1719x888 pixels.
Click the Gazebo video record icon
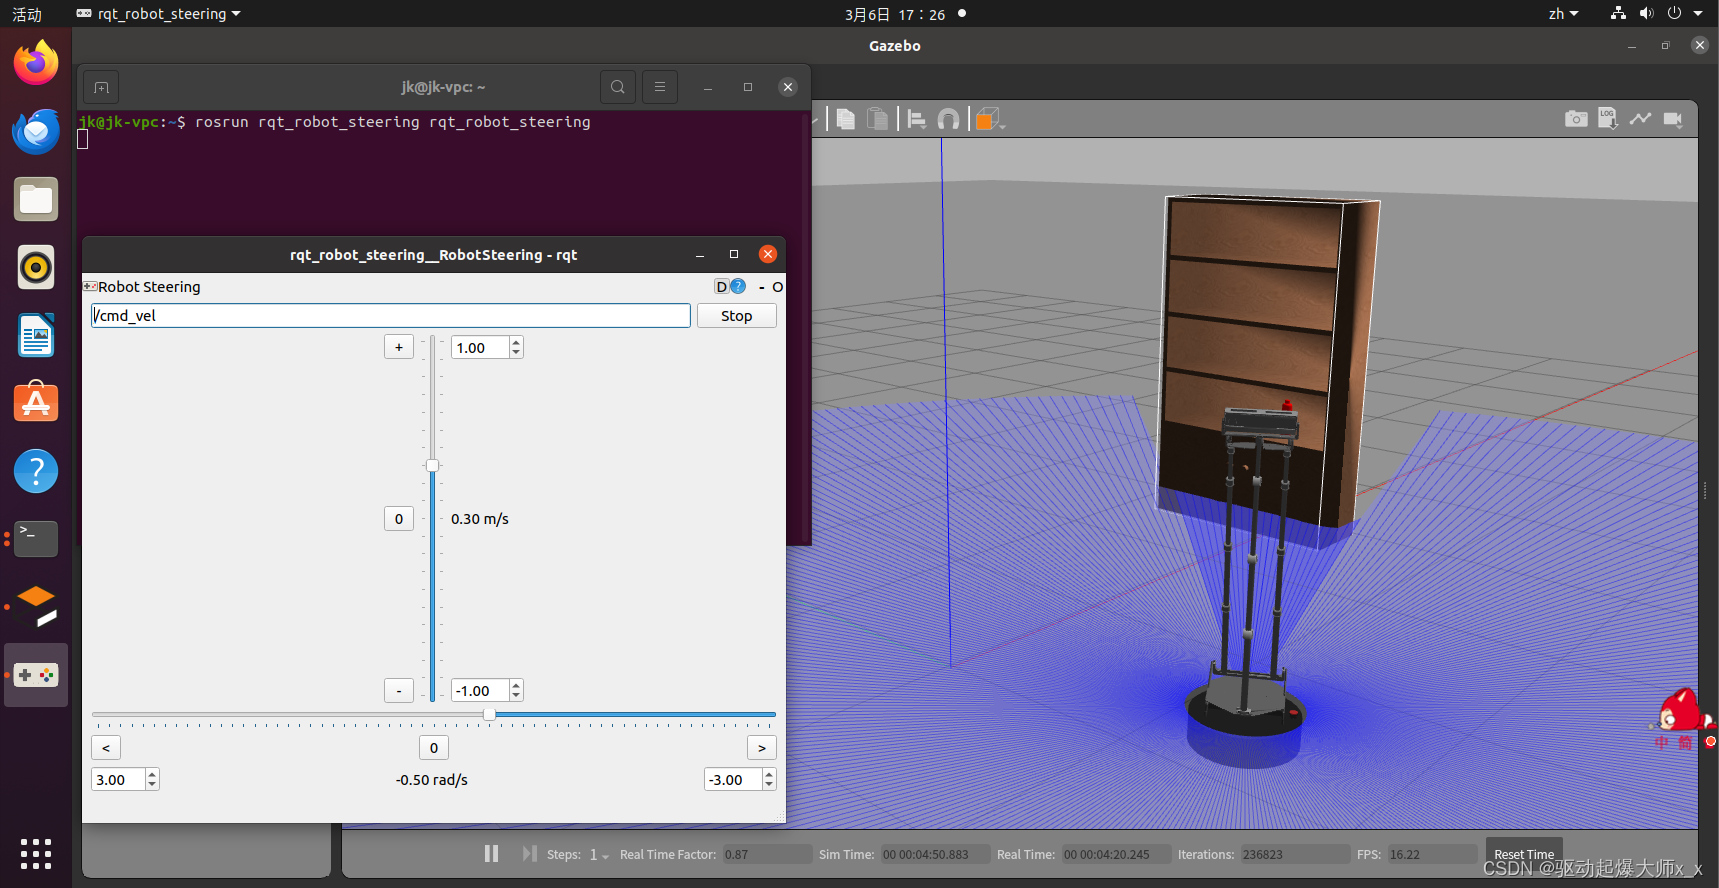click(x=1672, y=118)
